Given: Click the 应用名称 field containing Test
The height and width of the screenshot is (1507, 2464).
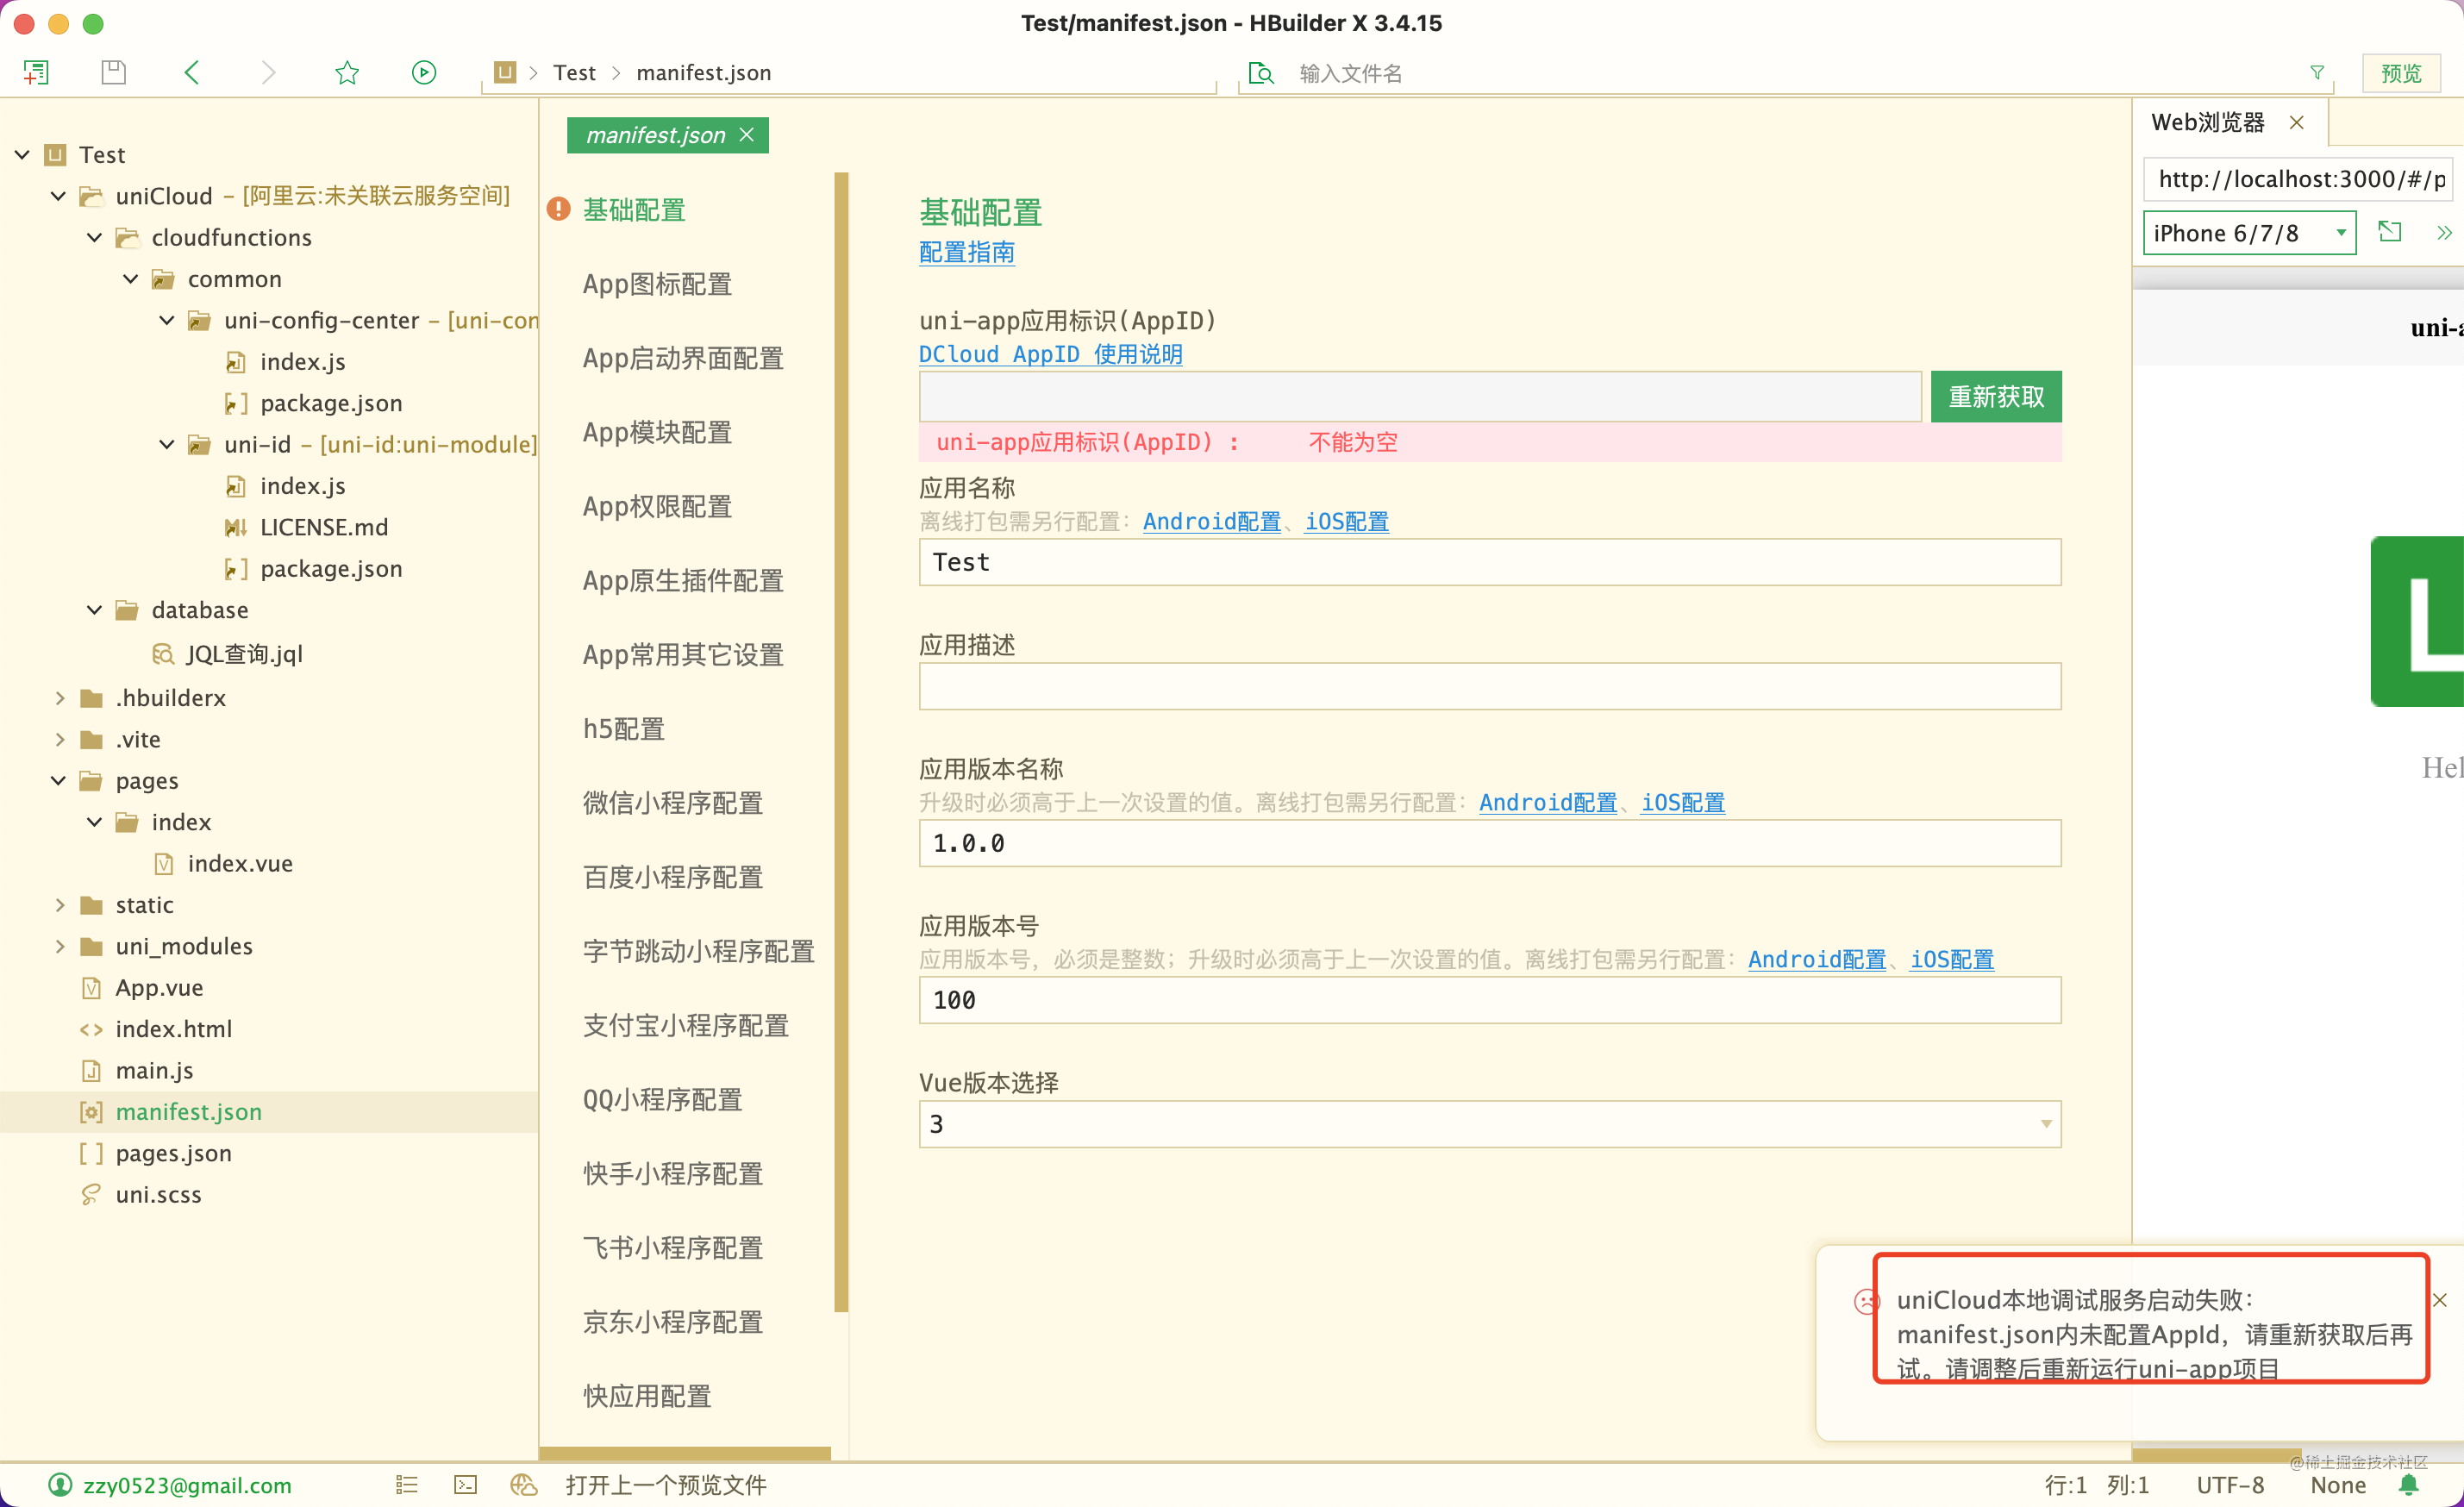Looking at the screenshot, I should [x=1489, y=562].
